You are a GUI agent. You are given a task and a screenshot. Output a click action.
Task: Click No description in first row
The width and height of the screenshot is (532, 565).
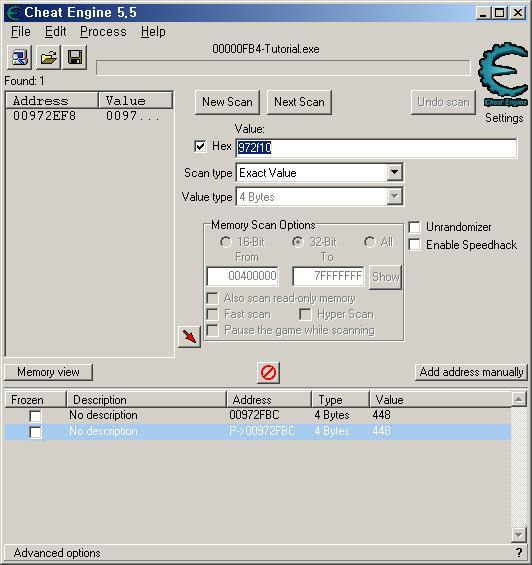(103, 415)
